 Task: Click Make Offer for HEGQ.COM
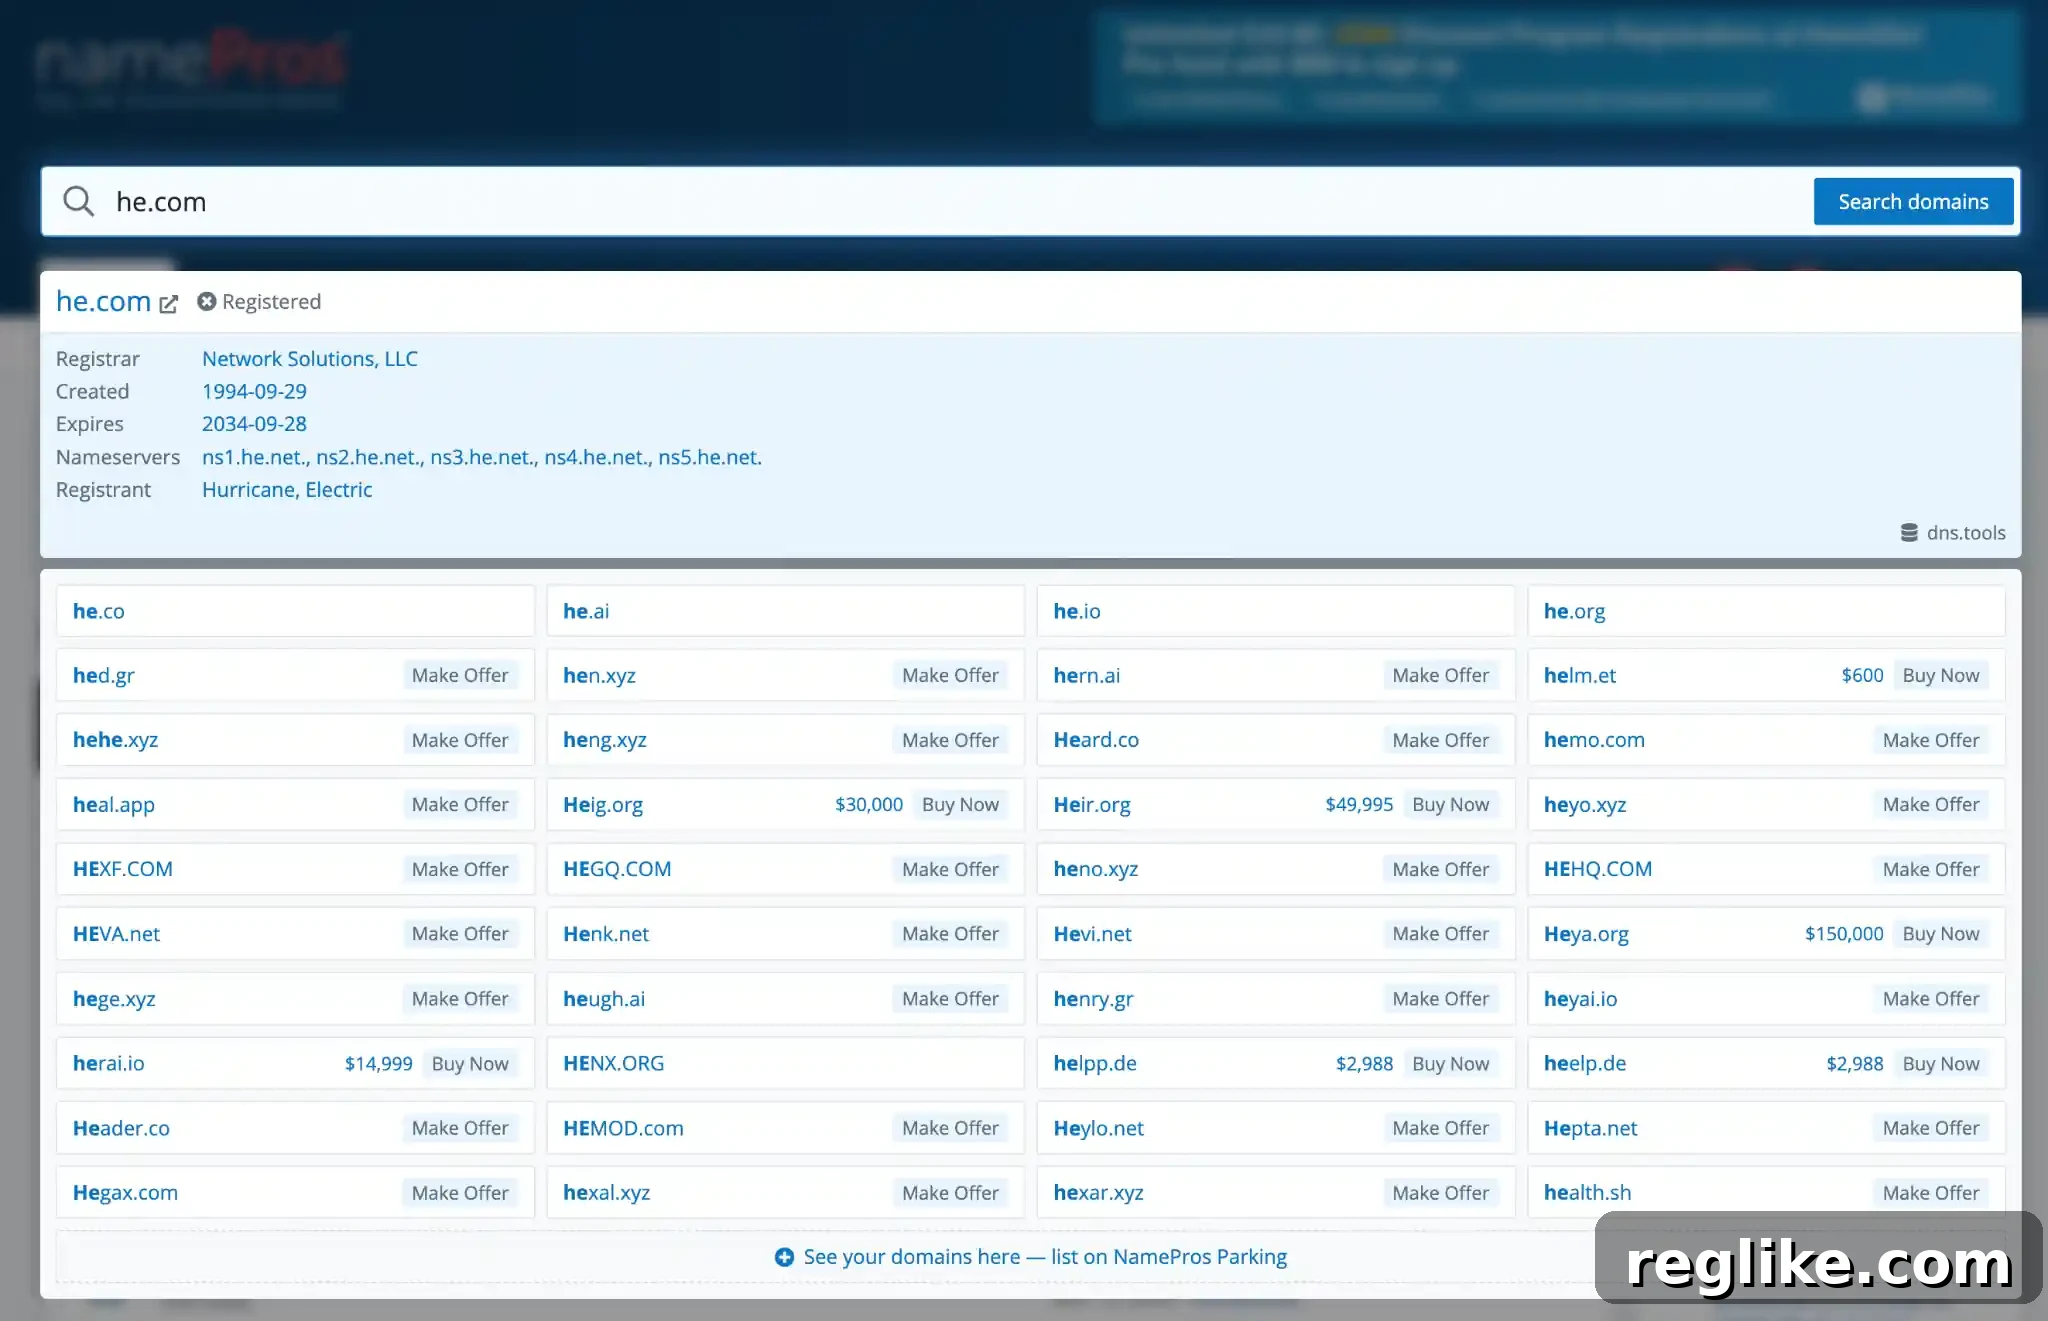950,869
